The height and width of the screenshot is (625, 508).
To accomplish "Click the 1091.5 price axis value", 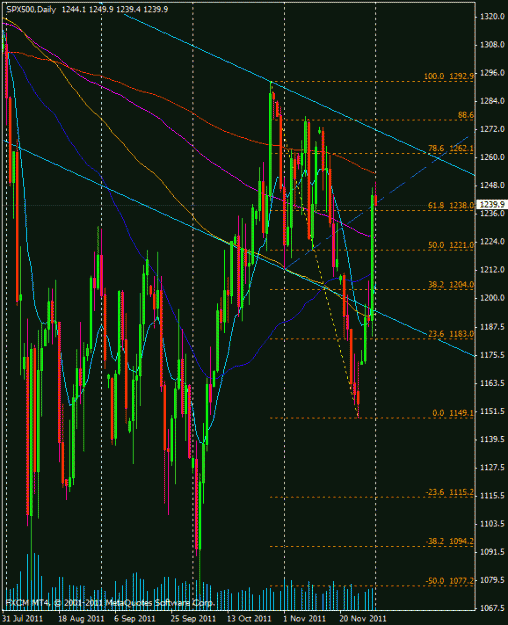I will 493,552.
